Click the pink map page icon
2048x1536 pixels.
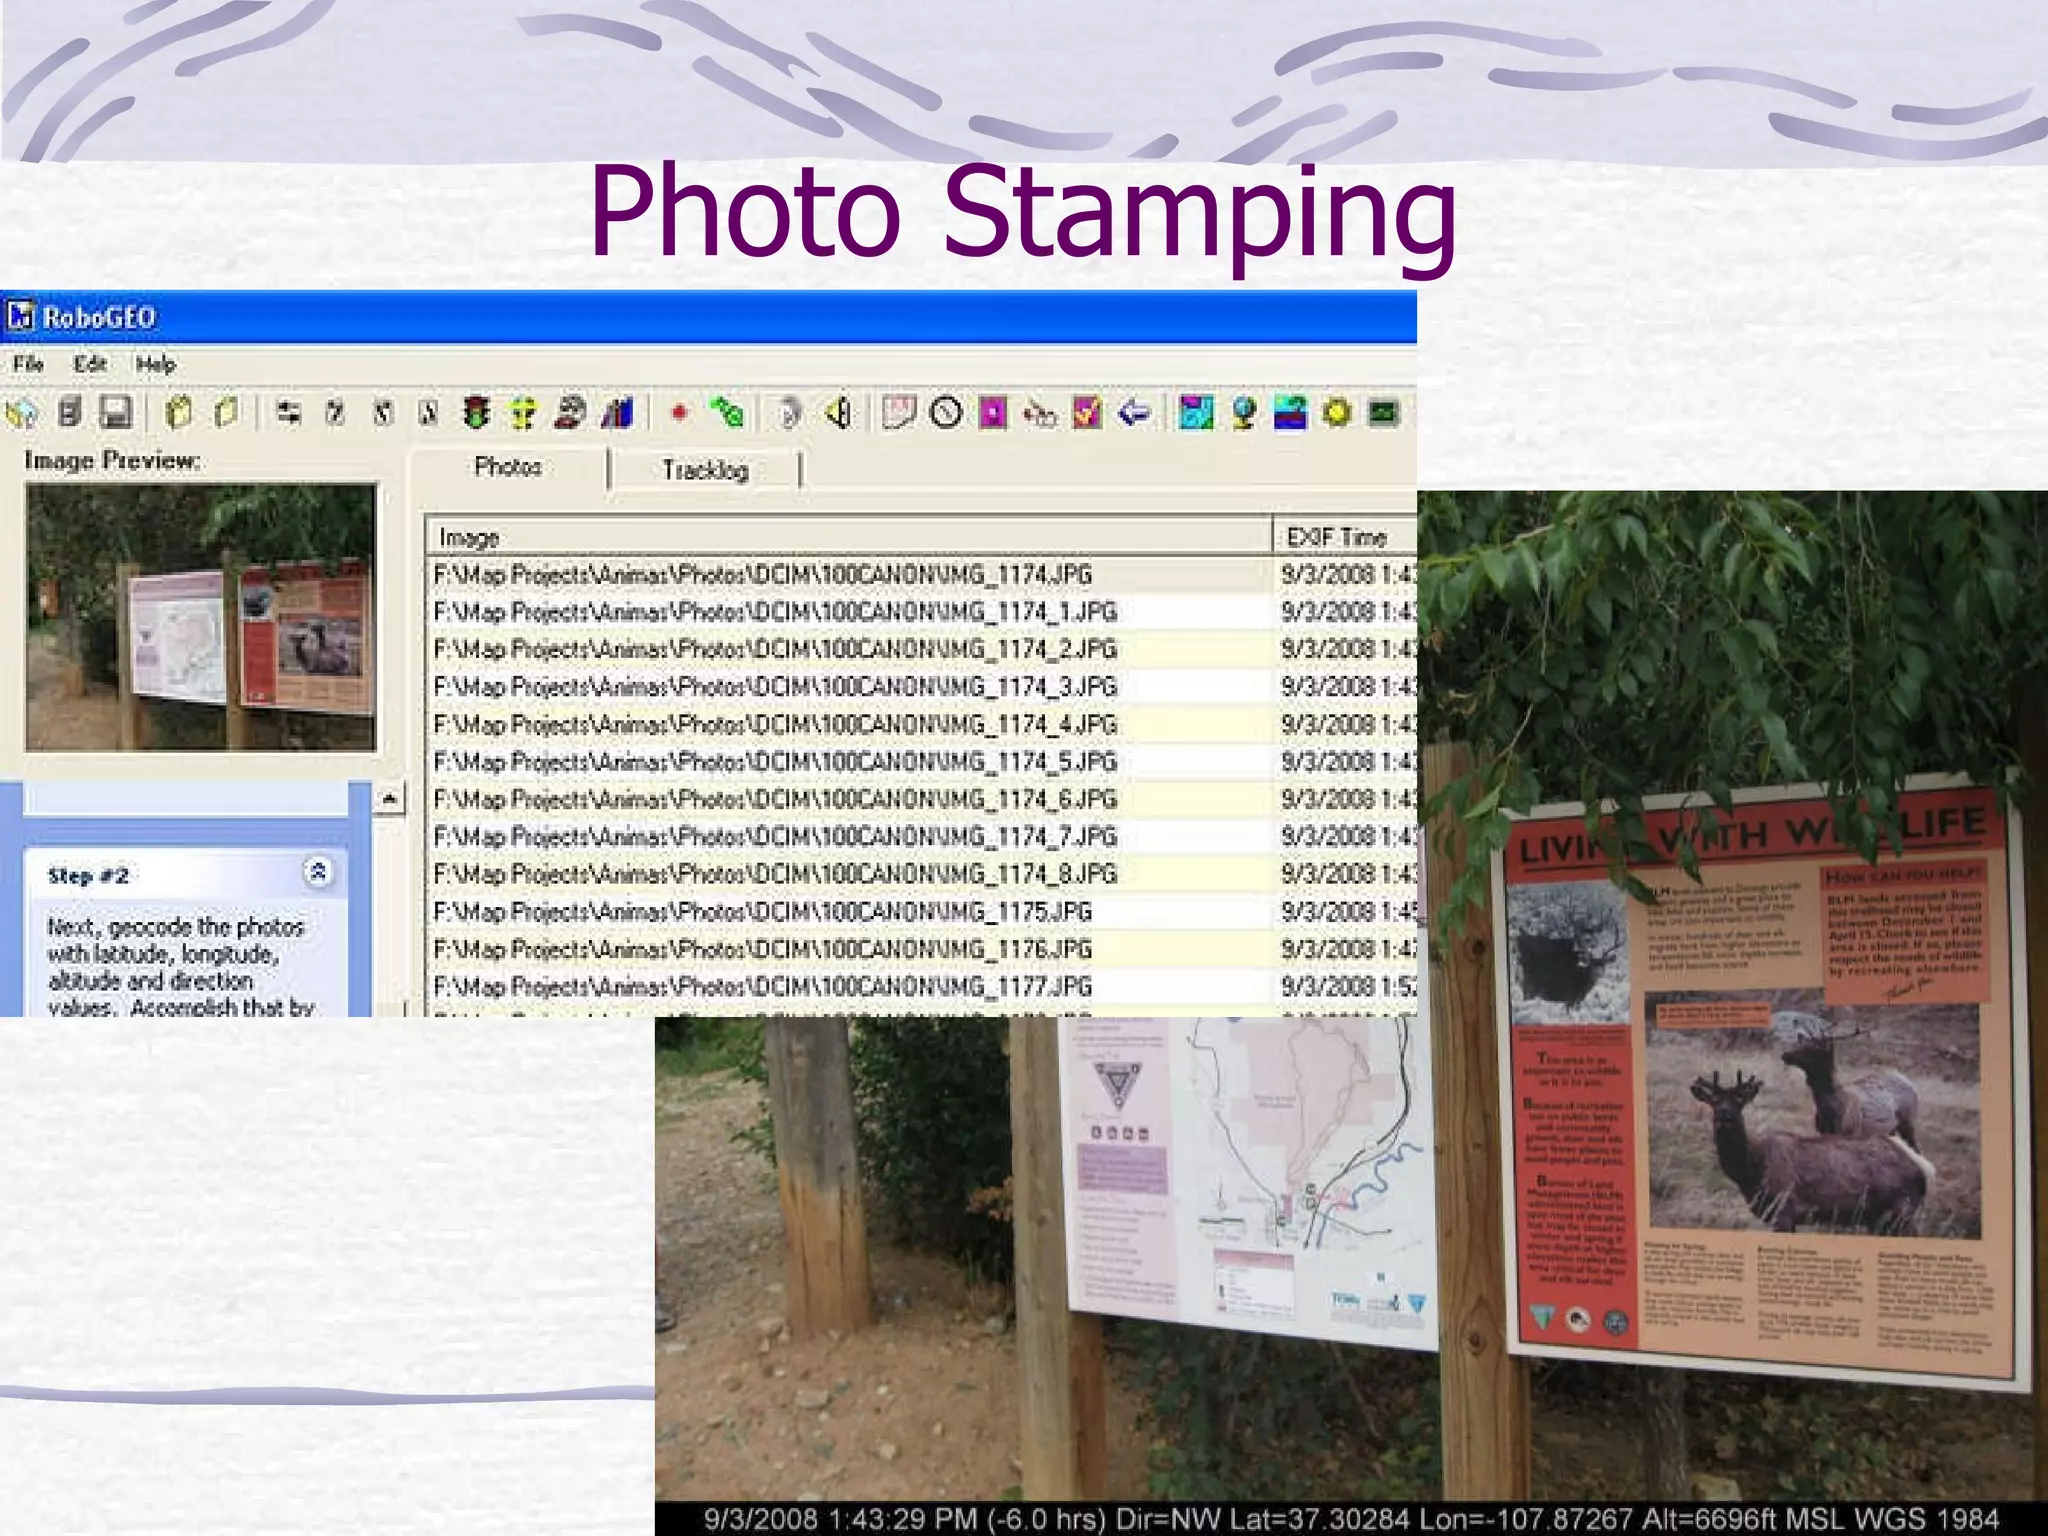[898, 412]
